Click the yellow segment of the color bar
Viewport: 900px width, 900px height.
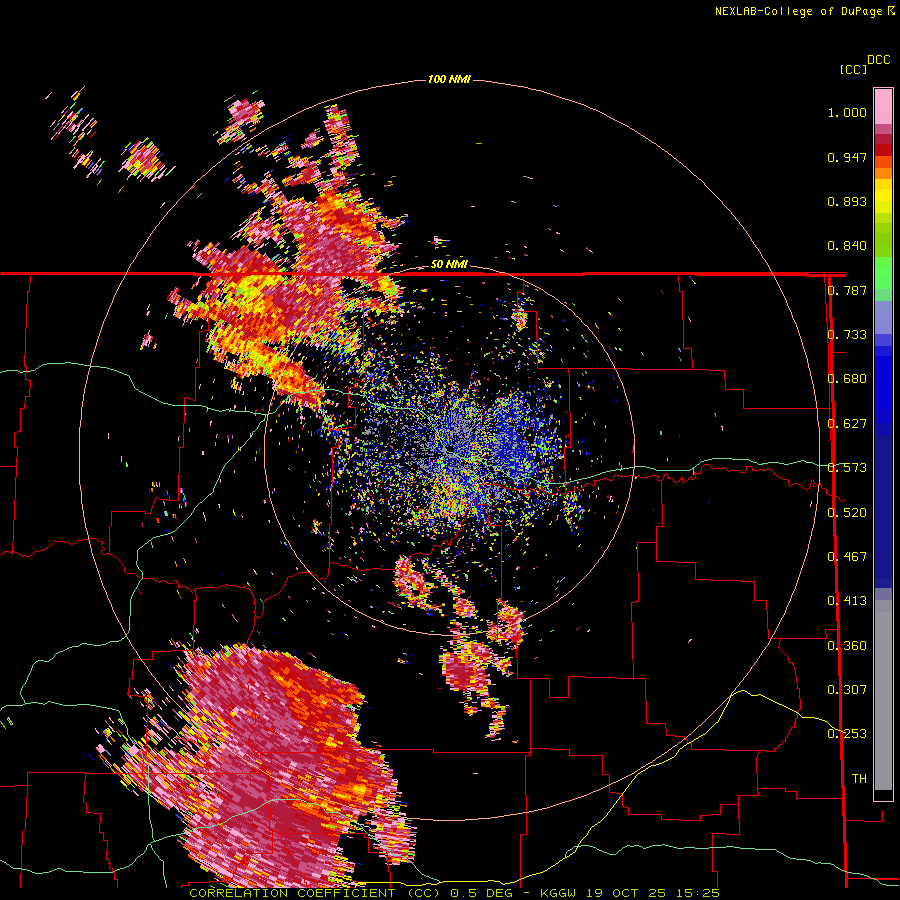883,196
